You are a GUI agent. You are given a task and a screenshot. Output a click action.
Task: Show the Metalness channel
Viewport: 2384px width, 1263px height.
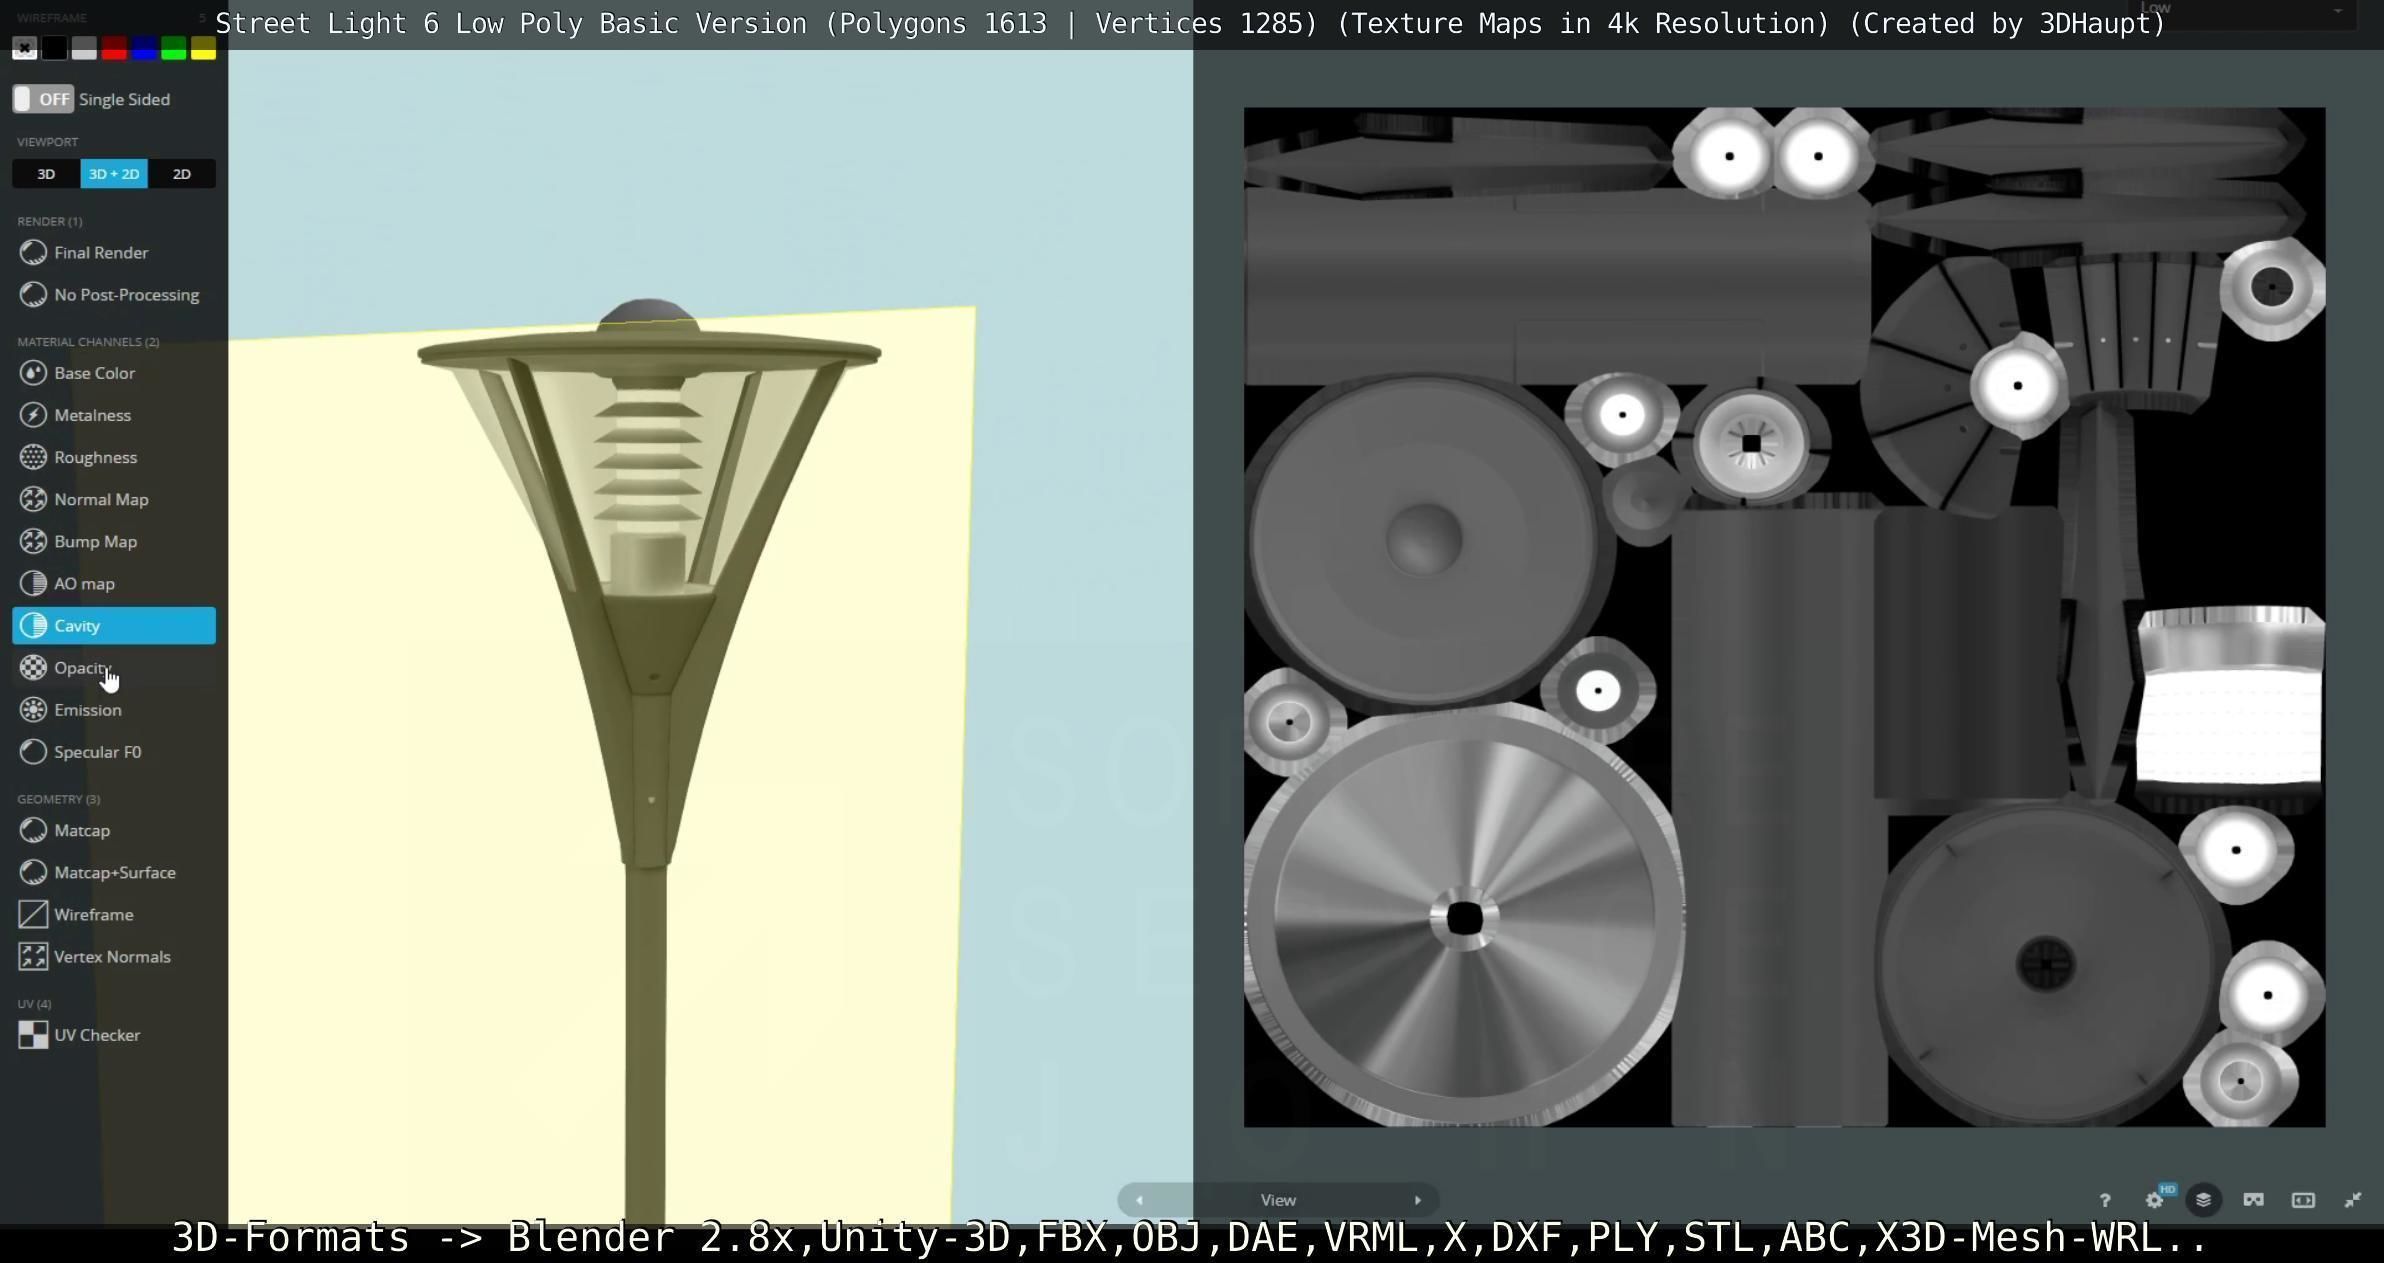tap(92, 415)
